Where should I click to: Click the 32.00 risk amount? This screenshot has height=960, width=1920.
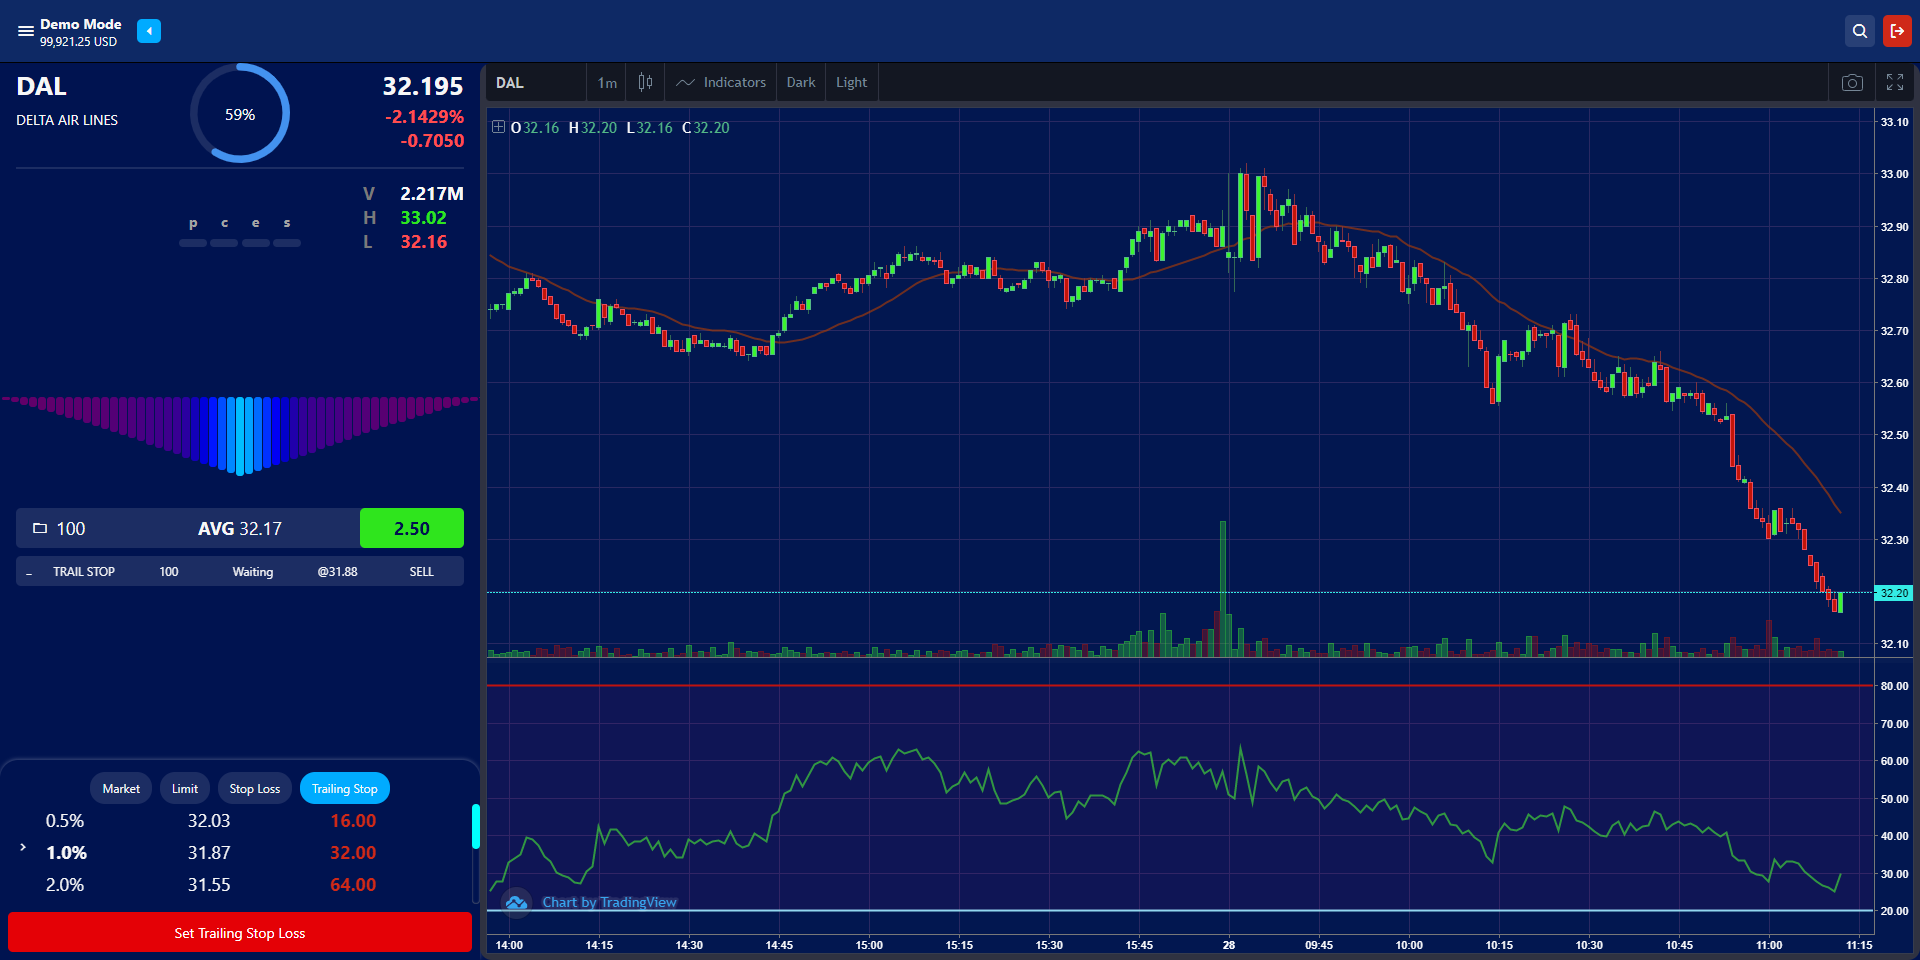click(x=353, y=853)
